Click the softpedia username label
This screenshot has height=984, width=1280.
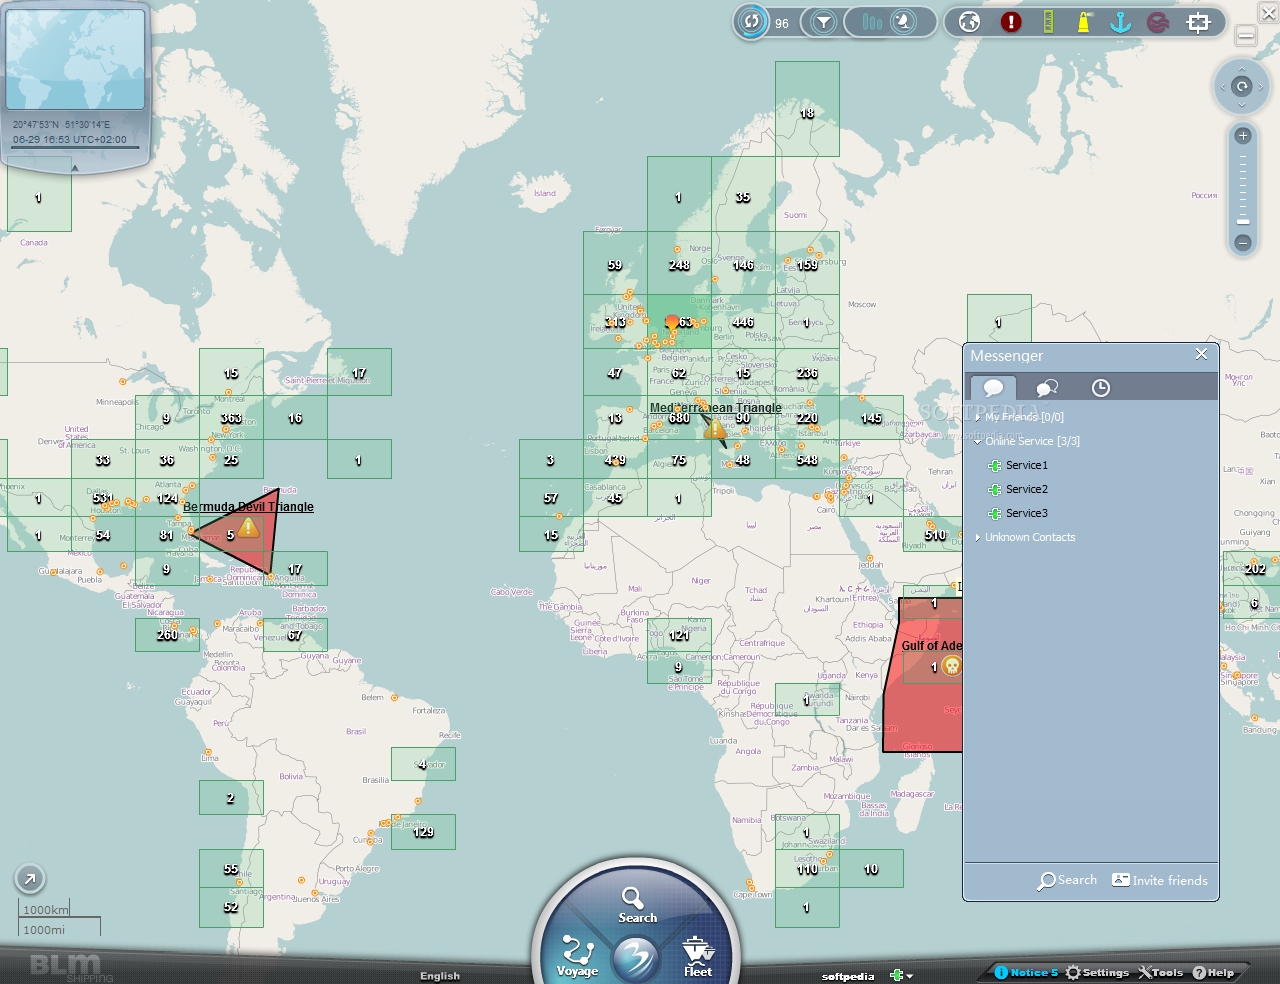848,976
